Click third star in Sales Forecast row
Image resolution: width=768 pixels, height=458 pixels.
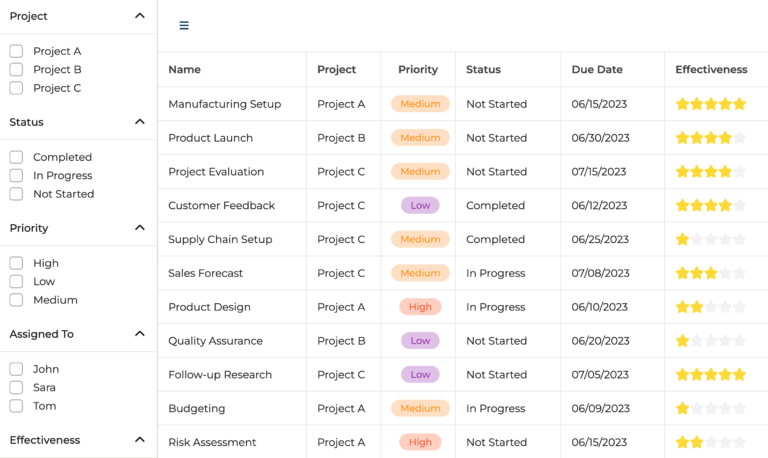click(x=711, y=273)
